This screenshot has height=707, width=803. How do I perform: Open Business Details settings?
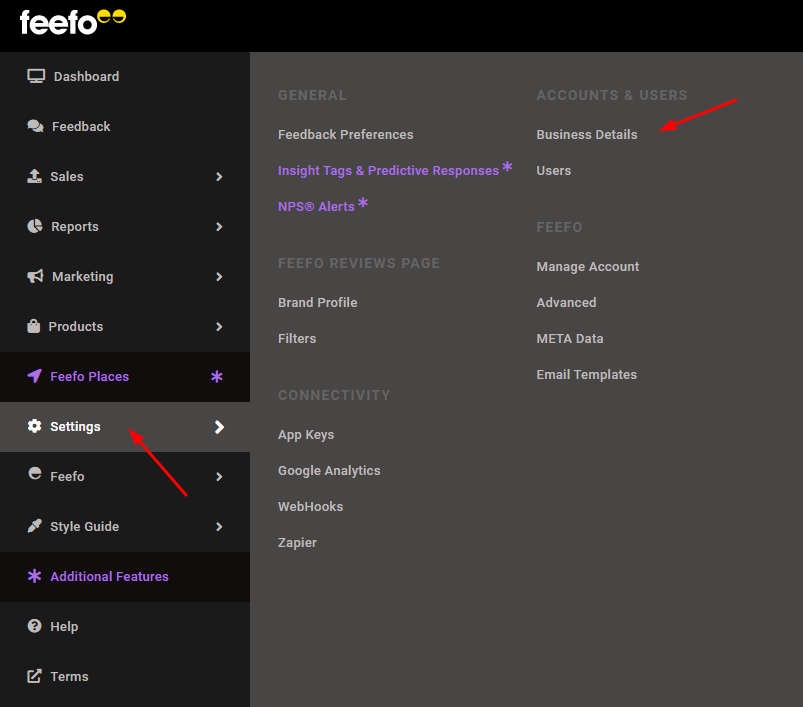tap(586, 135)
